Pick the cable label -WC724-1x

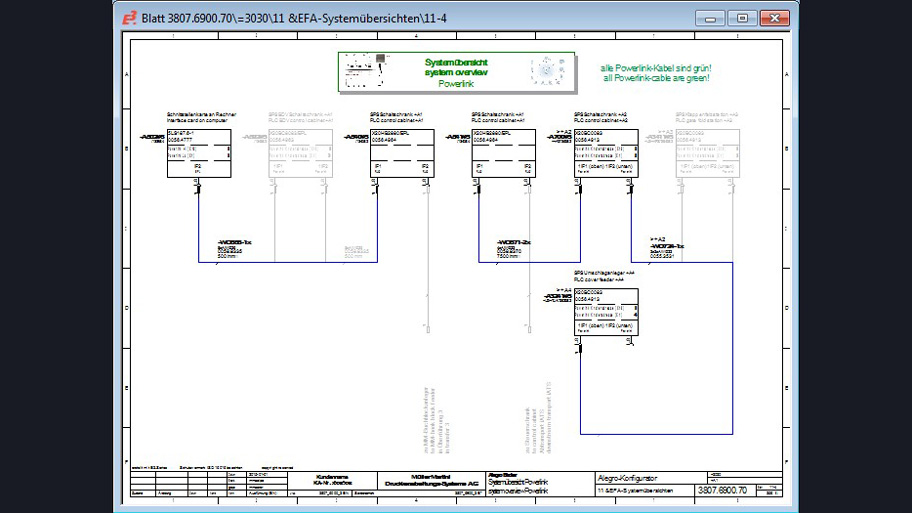[x=668, y=247]
